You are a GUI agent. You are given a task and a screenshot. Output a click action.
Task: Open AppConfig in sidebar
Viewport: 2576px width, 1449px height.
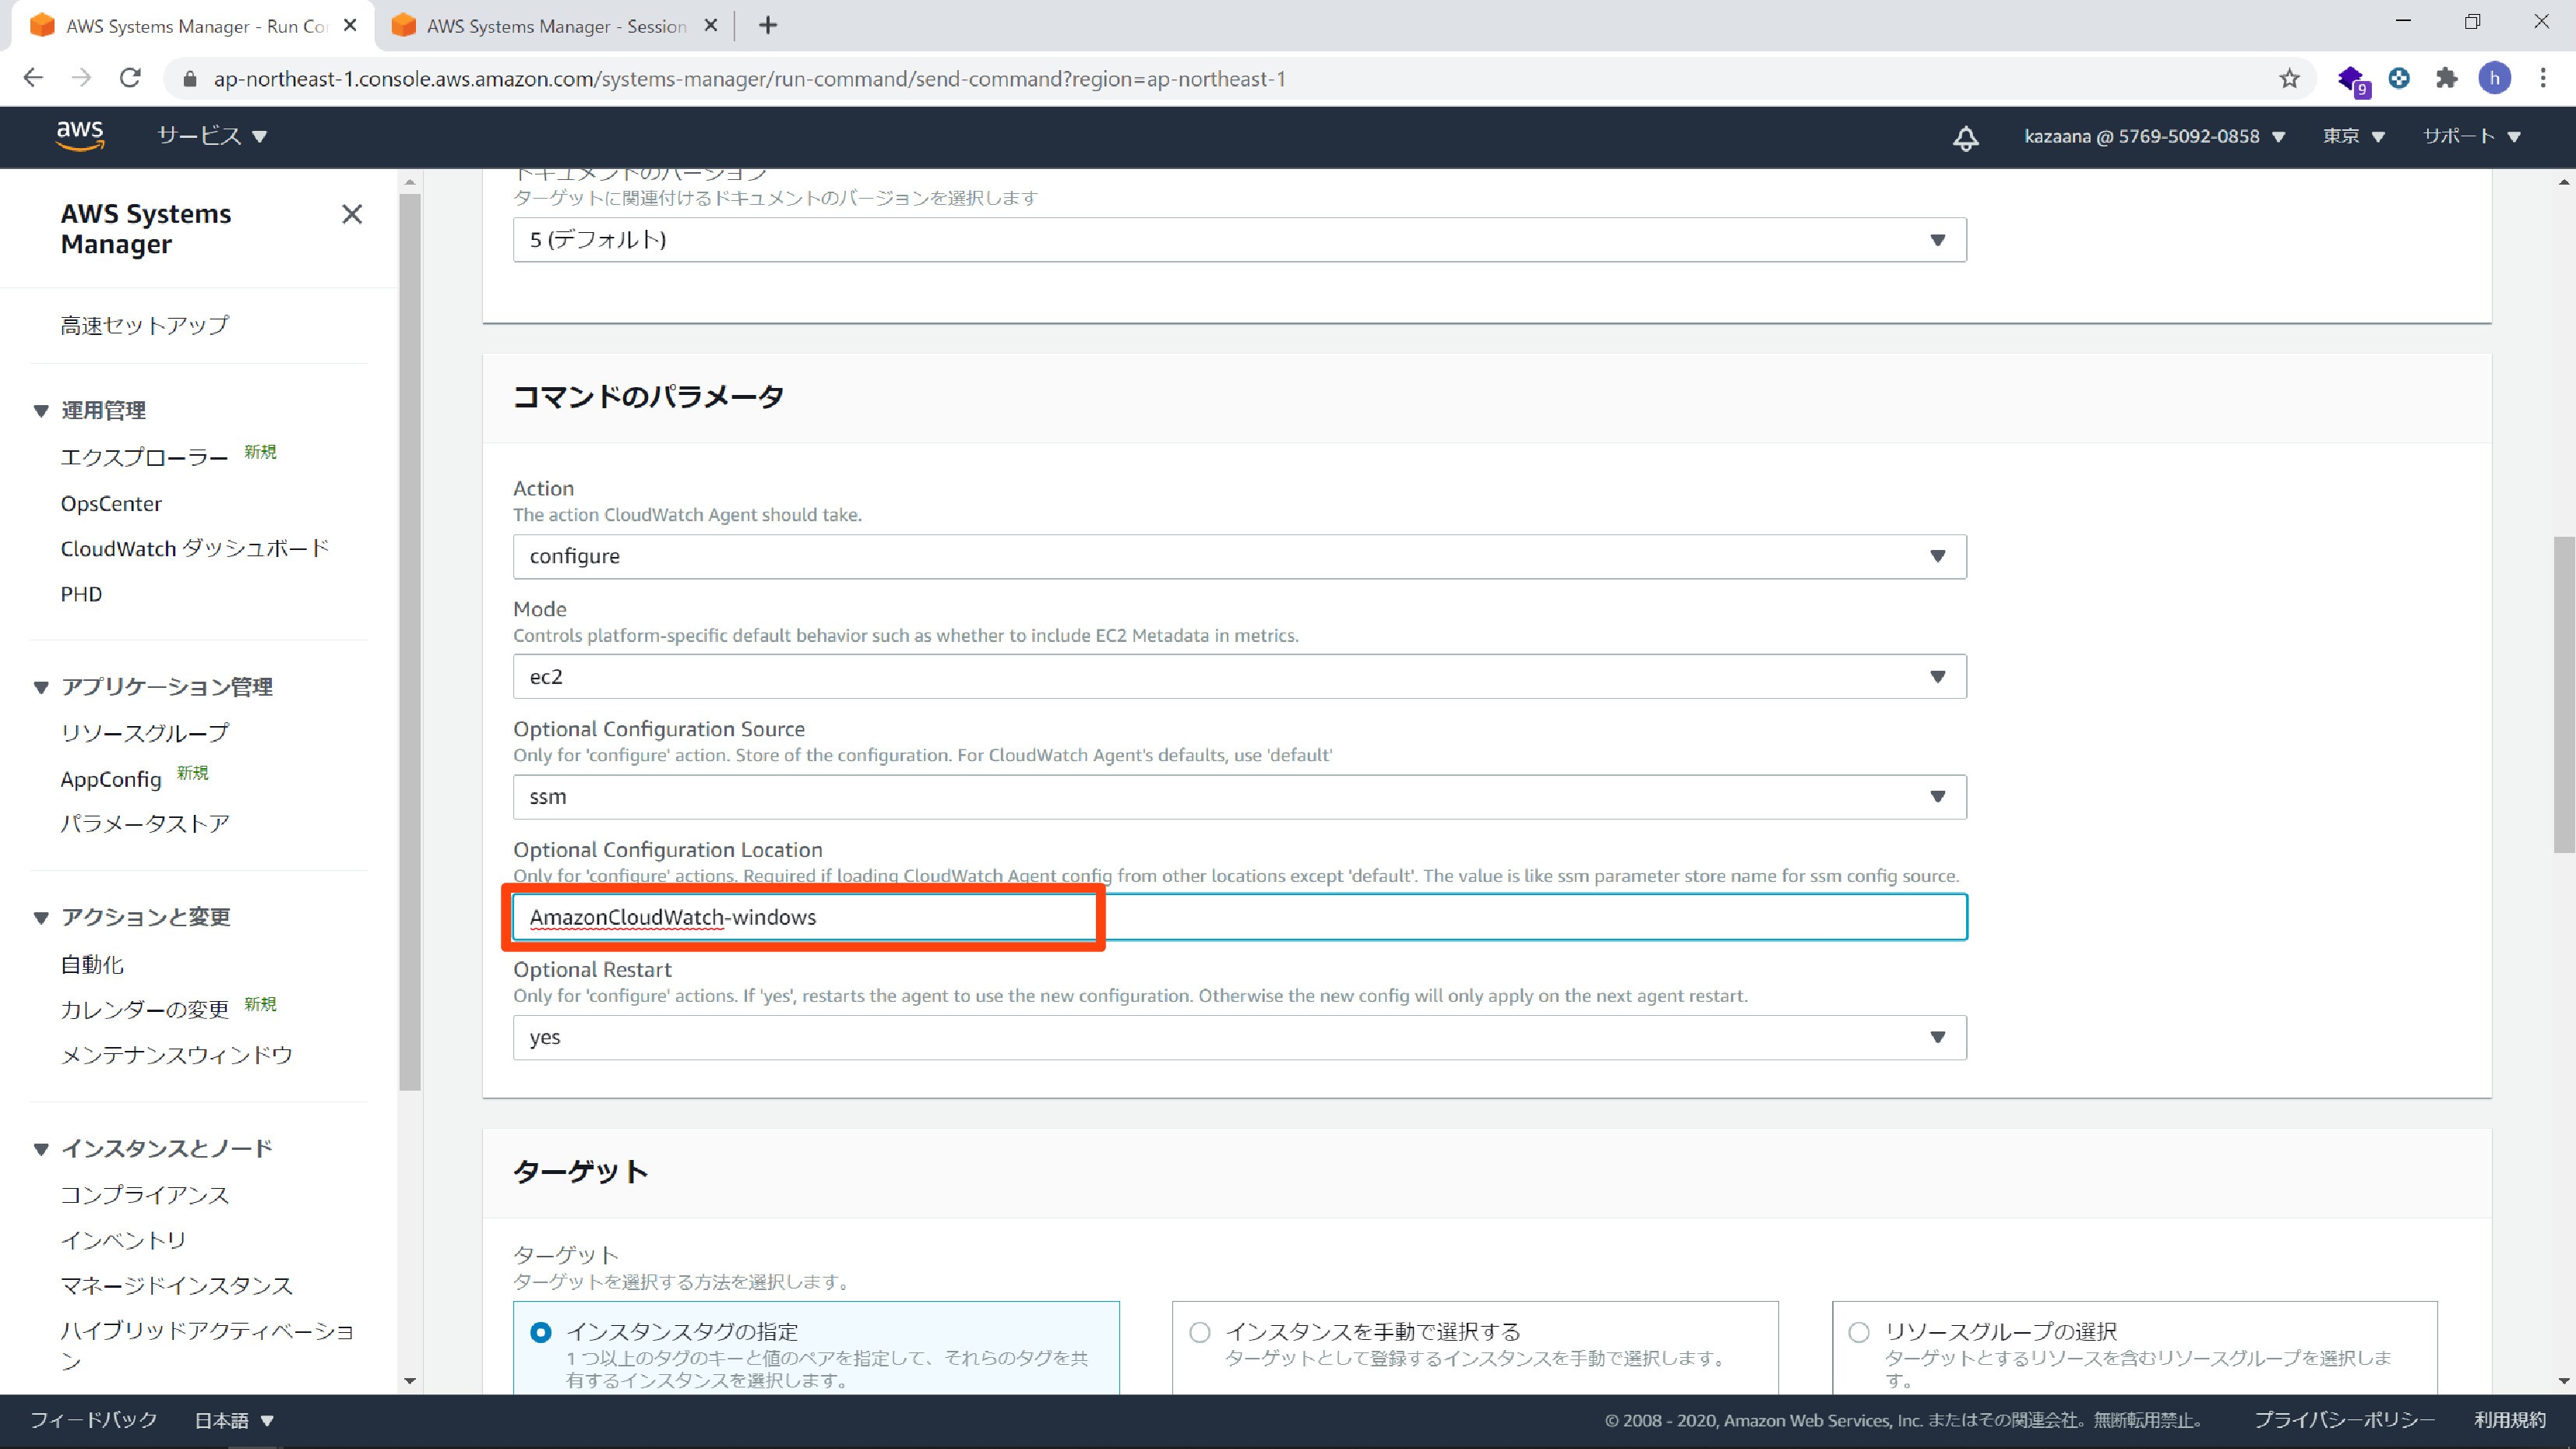(111, 779)
